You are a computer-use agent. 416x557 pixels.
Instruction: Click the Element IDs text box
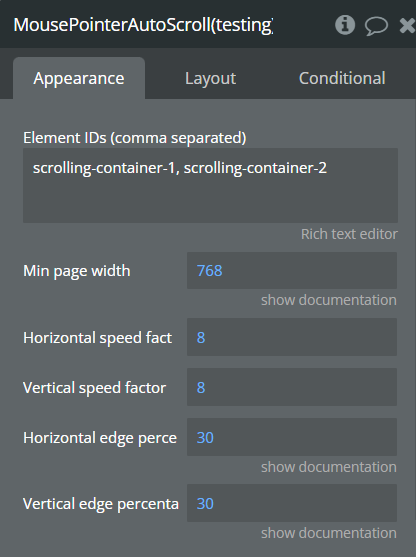[210, 185]
